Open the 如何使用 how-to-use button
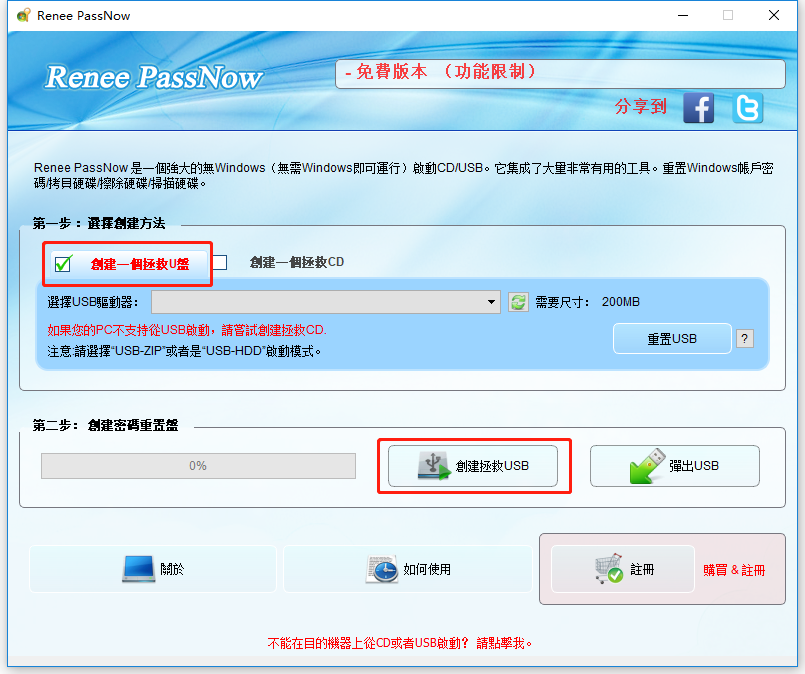Screen dimensions: 805x674 [408, 569]
